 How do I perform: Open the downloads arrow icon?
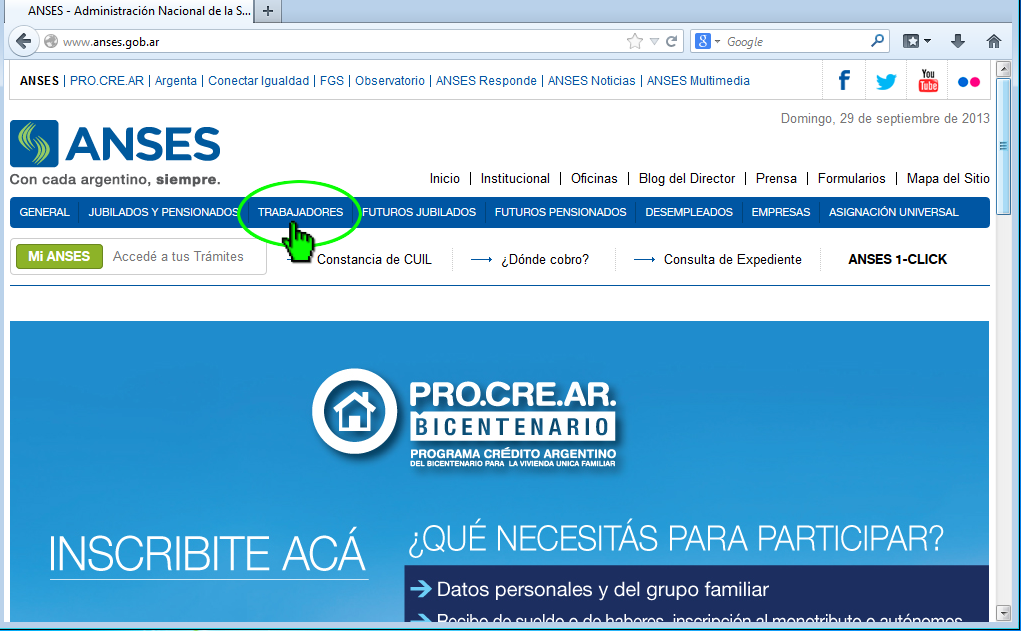click(958, 41)
